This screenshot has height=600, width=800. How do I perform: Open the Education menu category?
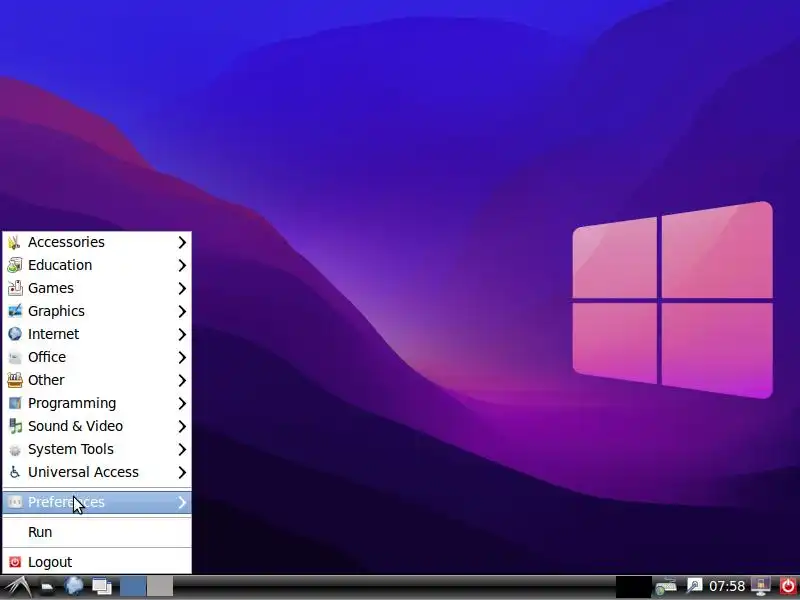tap(97, 265)
